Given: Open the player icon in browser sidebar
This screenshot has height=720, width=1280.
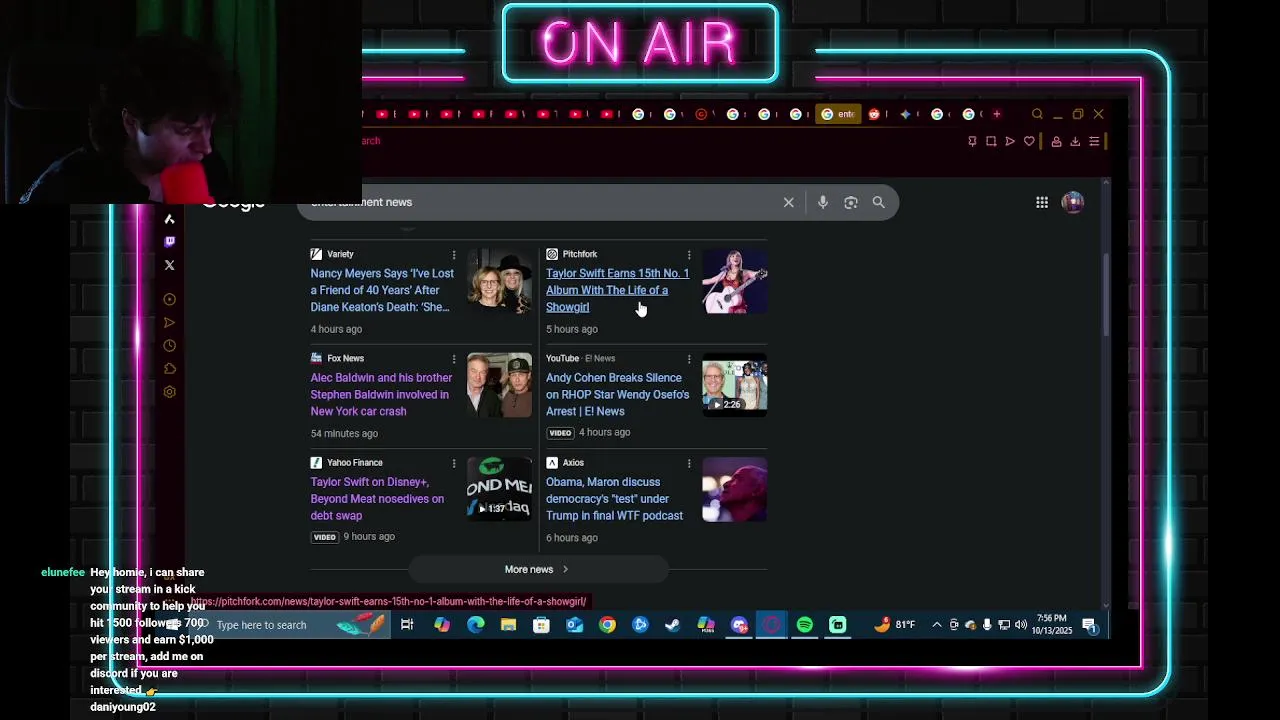Looking at the screenshot, I should (x=169, y=299).
